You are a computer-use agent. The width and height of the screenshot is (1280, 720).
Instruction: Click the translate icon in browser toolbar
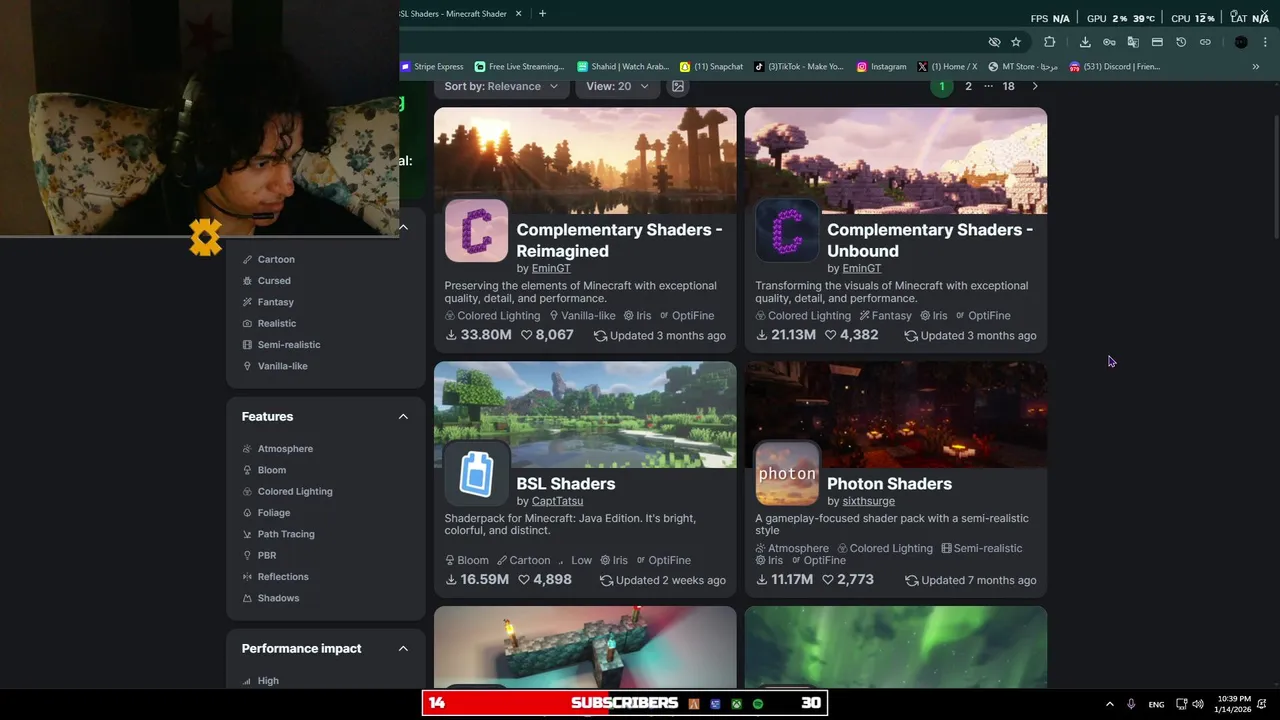point(1133,42)
